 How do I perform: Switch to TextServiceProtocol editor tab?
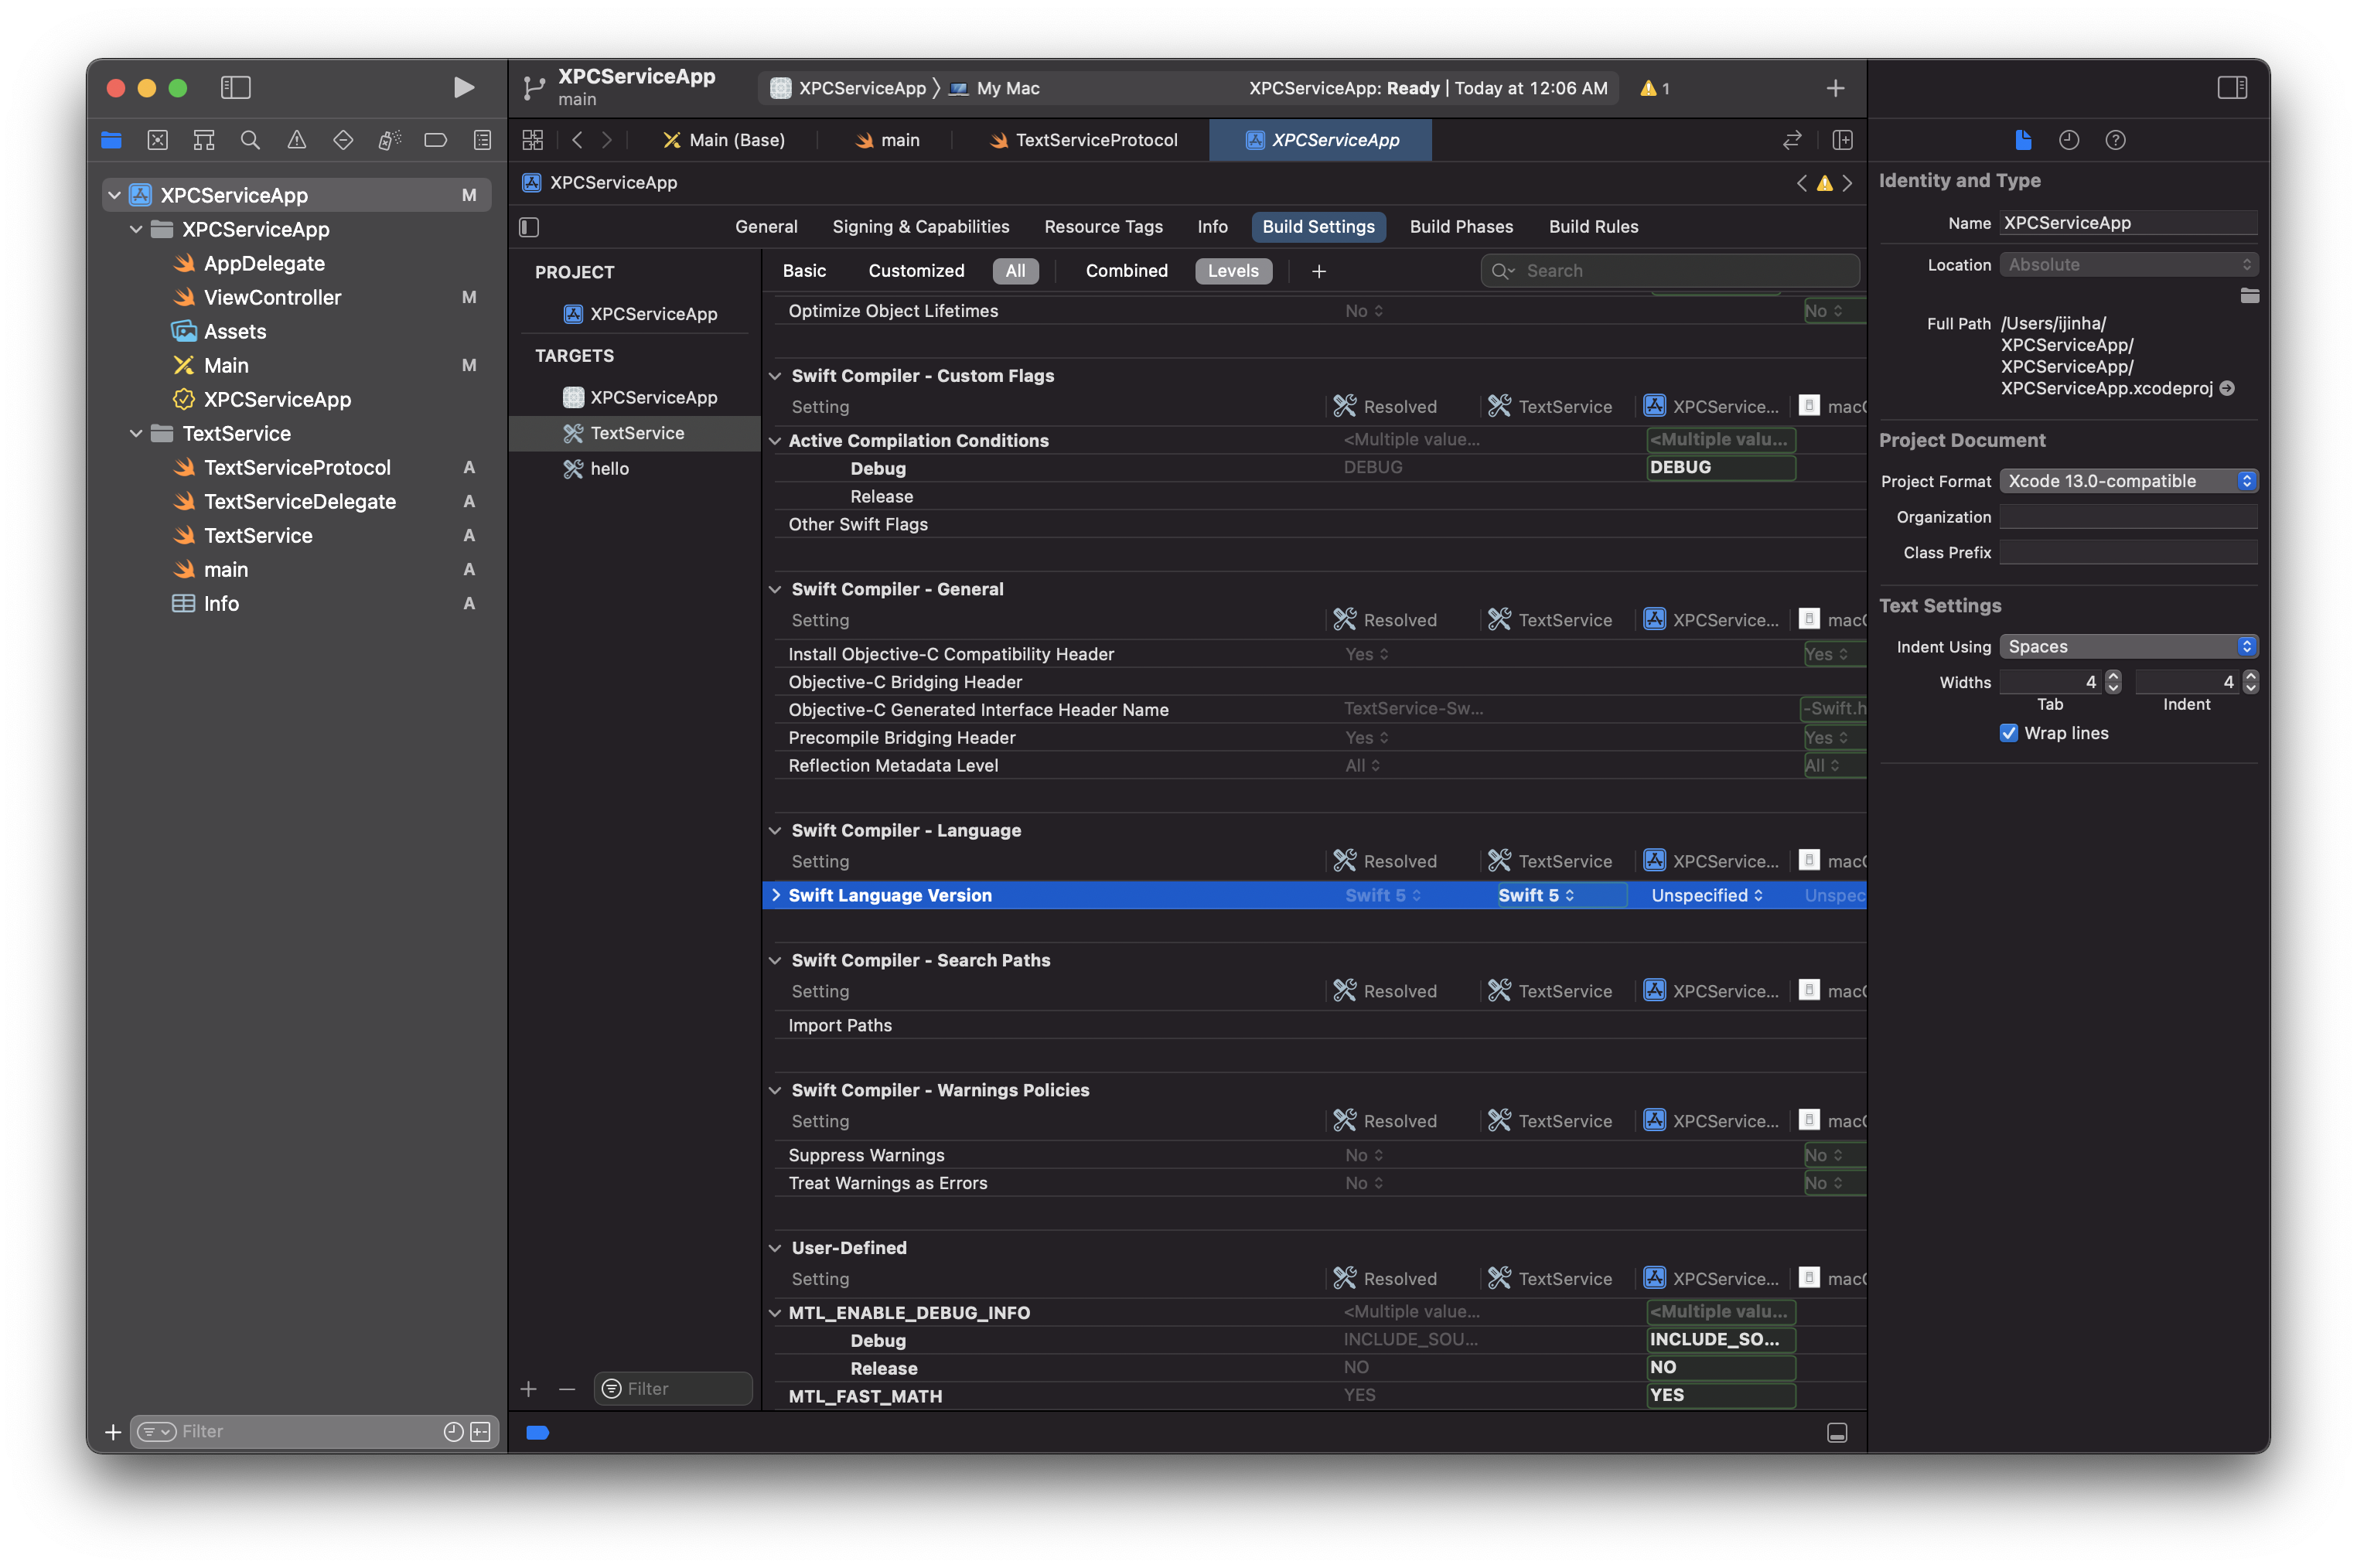(1083, 140)
